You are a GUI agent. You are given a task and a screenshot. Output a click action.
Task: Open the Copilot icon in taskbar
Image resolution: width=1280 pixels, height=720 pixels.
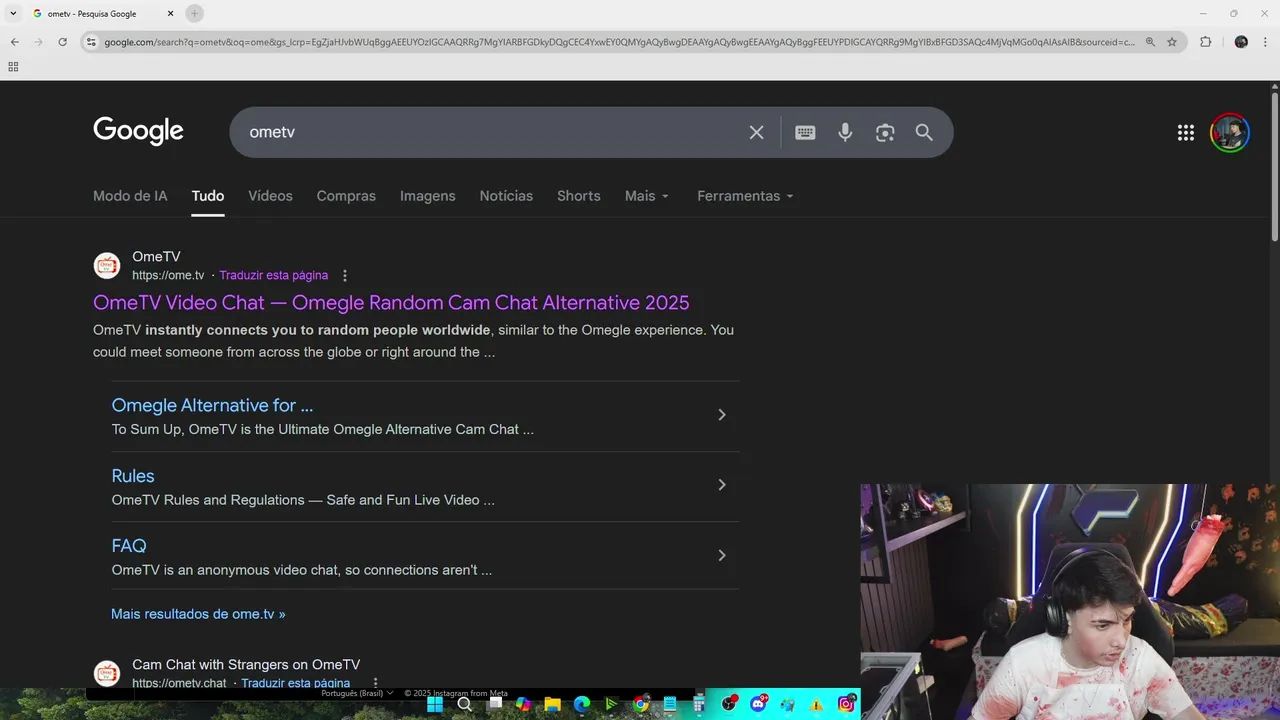523,704
